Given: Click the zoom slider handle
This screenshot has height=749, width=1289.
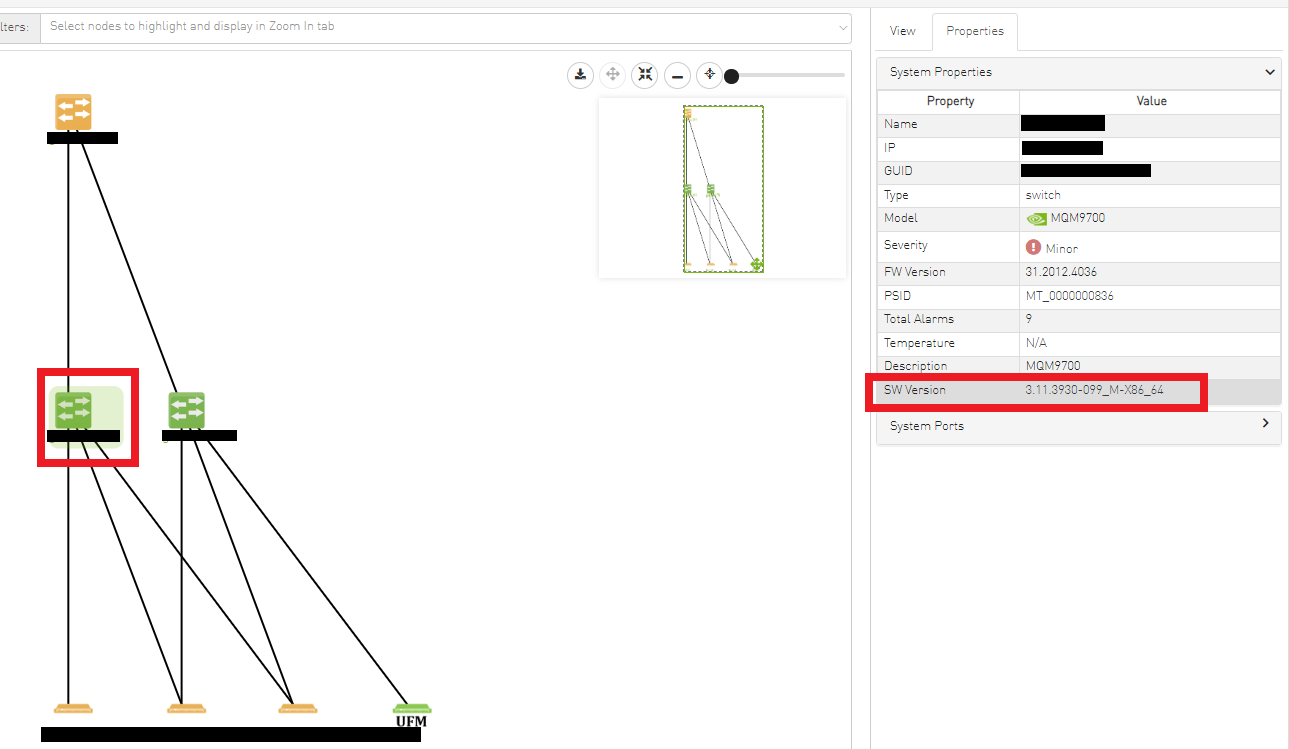Looking at the screenshot, I should (731, 76).
